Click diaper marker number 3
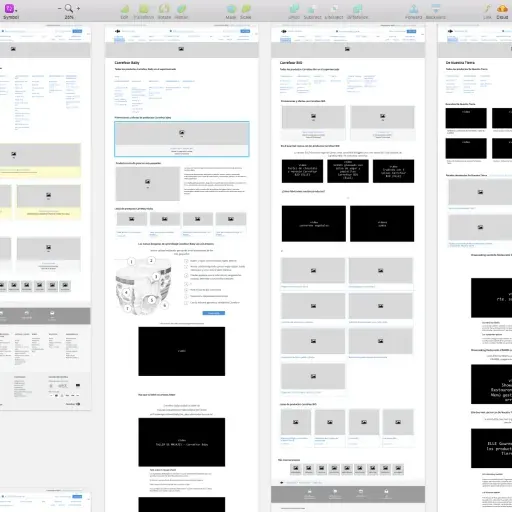The image size is (512, 512). click(x=156, y=277)
